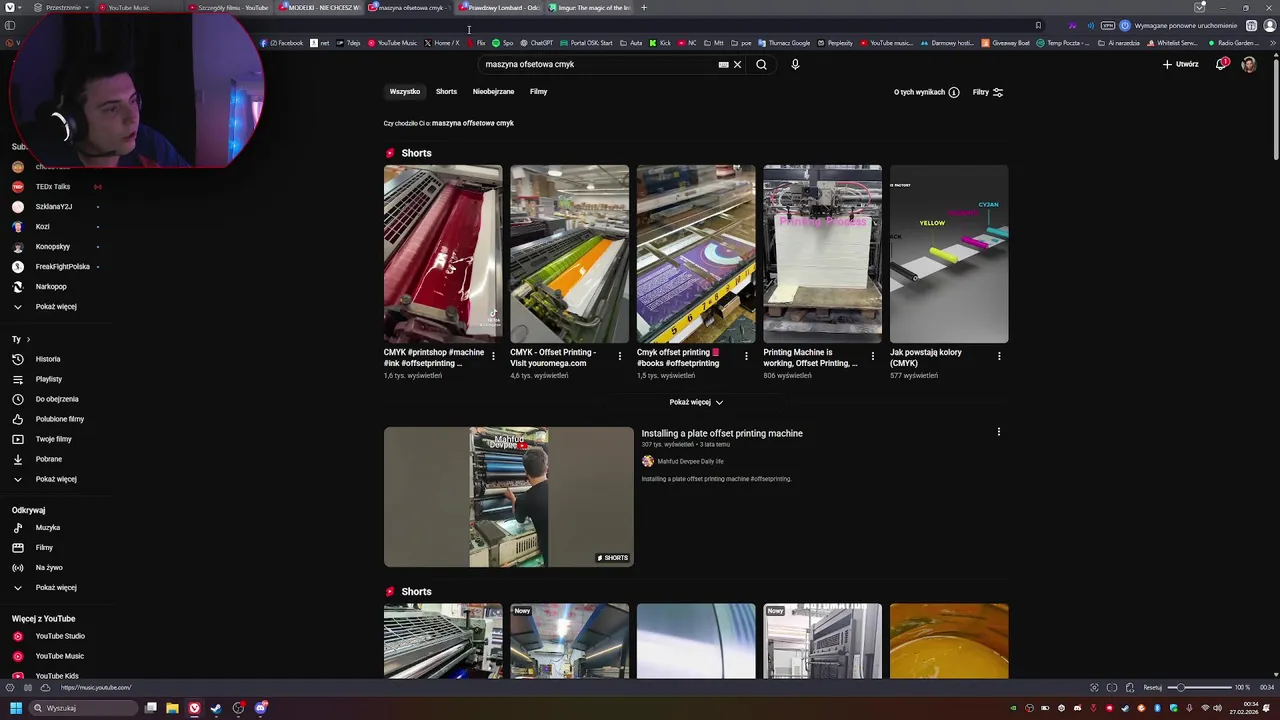Open a new browser tab with plus

click(x=644, y=8)
